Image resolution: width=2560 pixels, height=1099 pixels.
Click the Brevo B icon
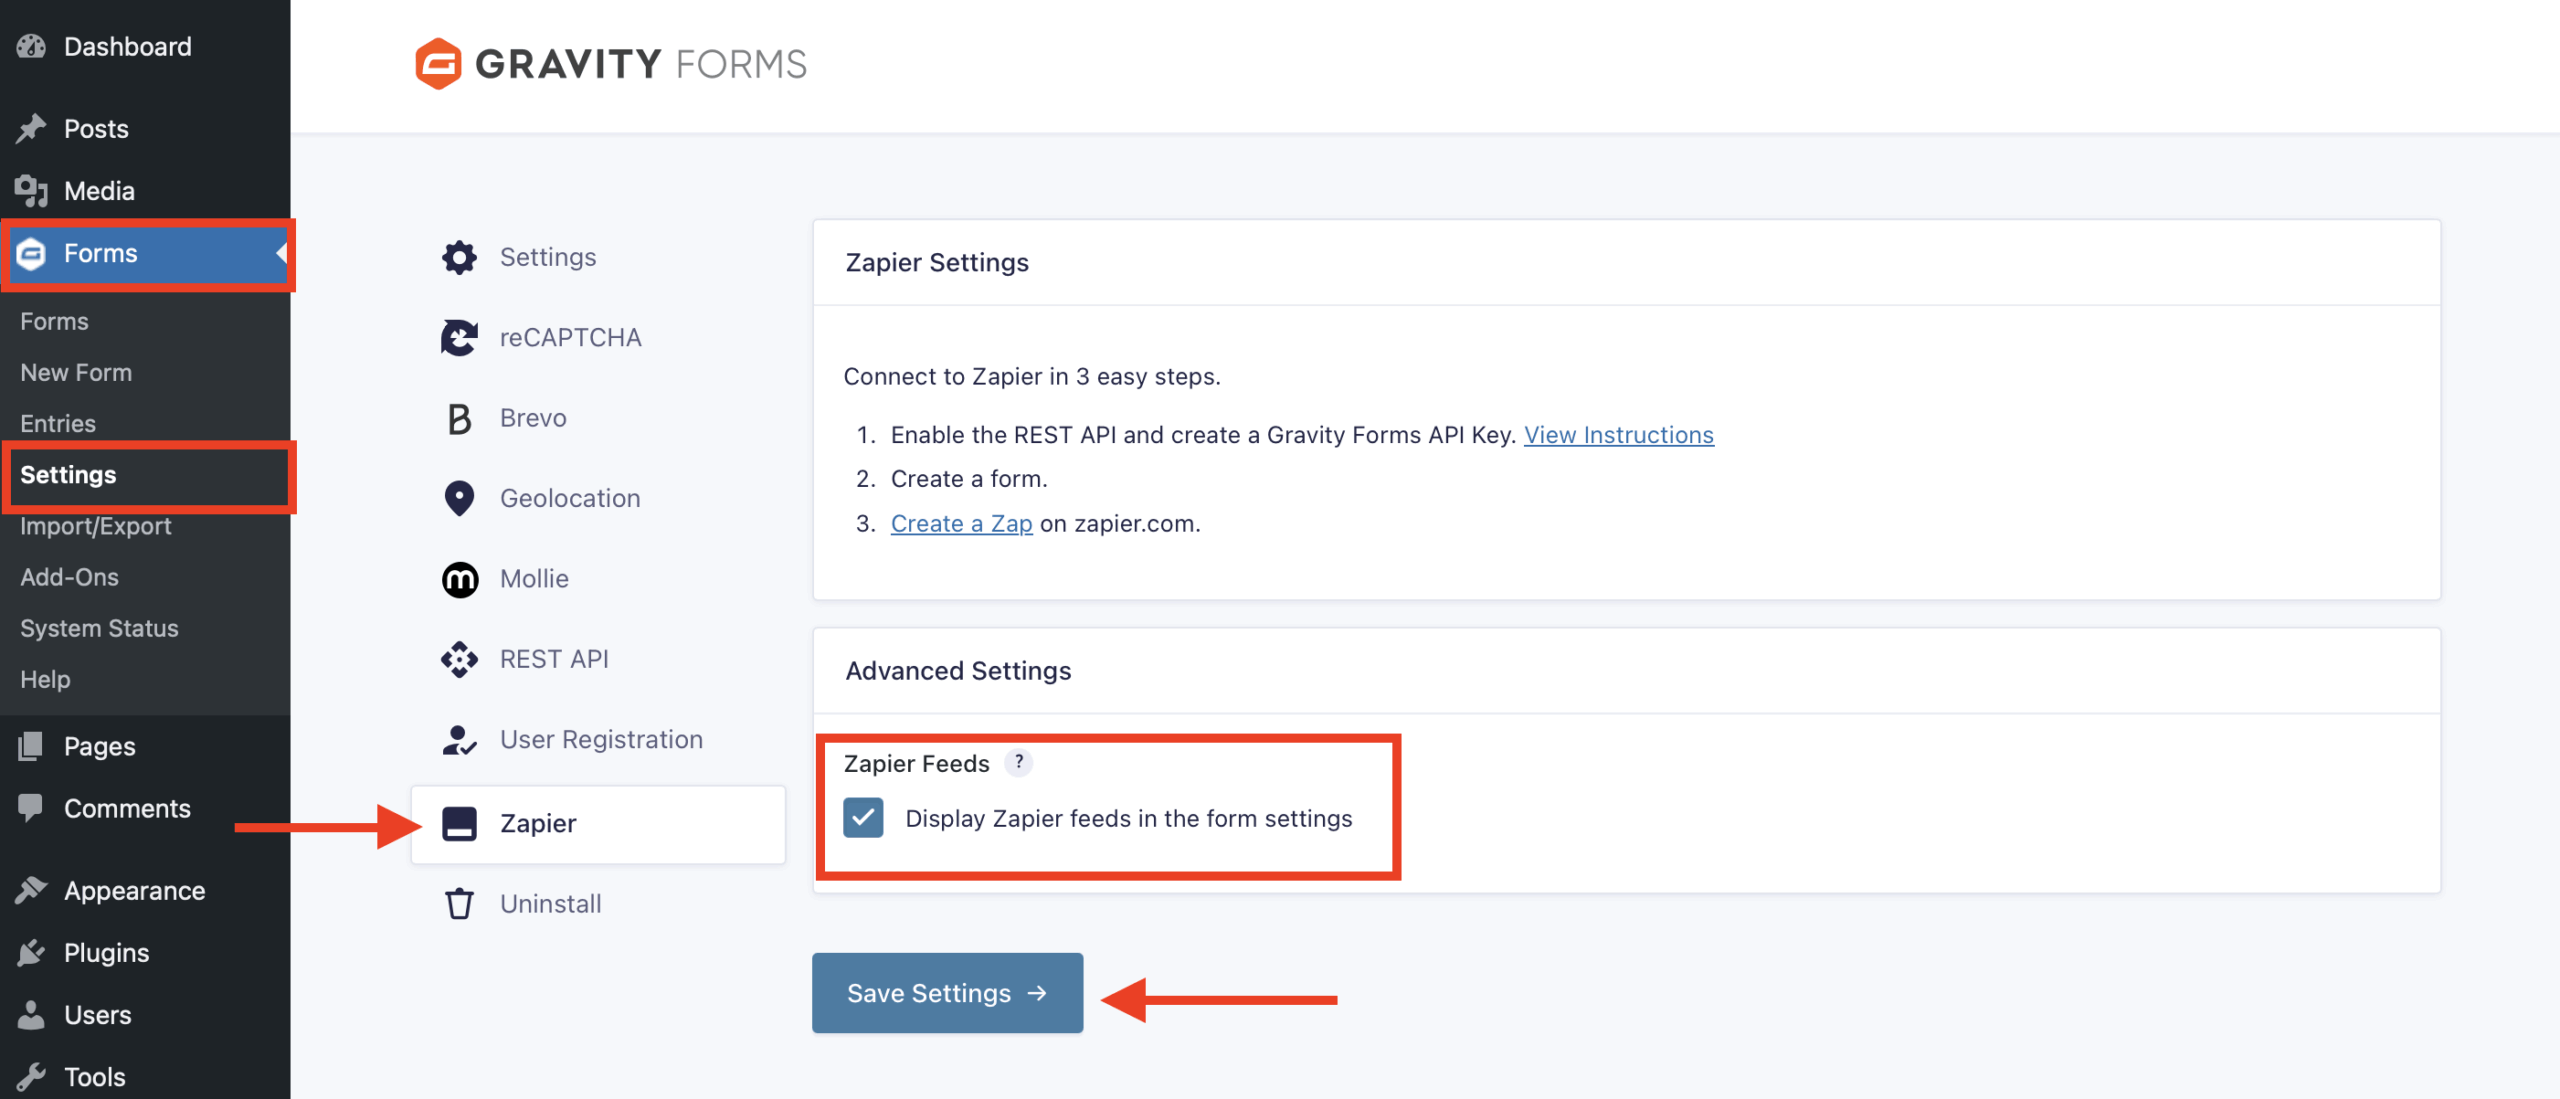tap(459, 418)
